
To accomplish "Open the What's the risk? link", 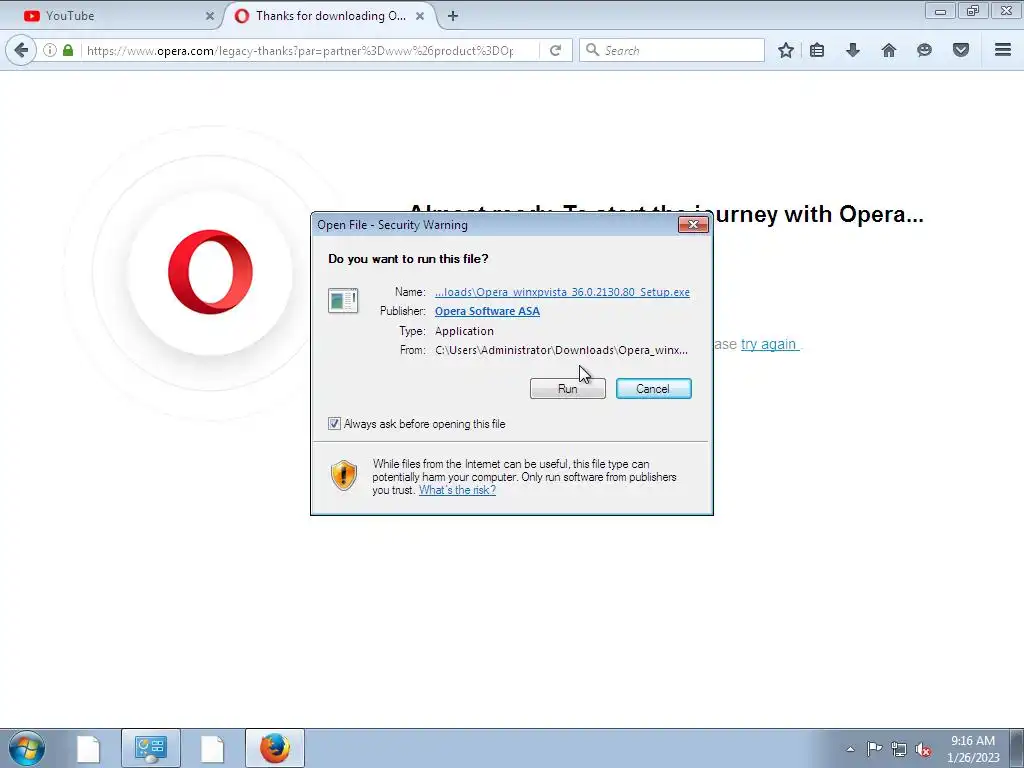I will click(457, 490).
